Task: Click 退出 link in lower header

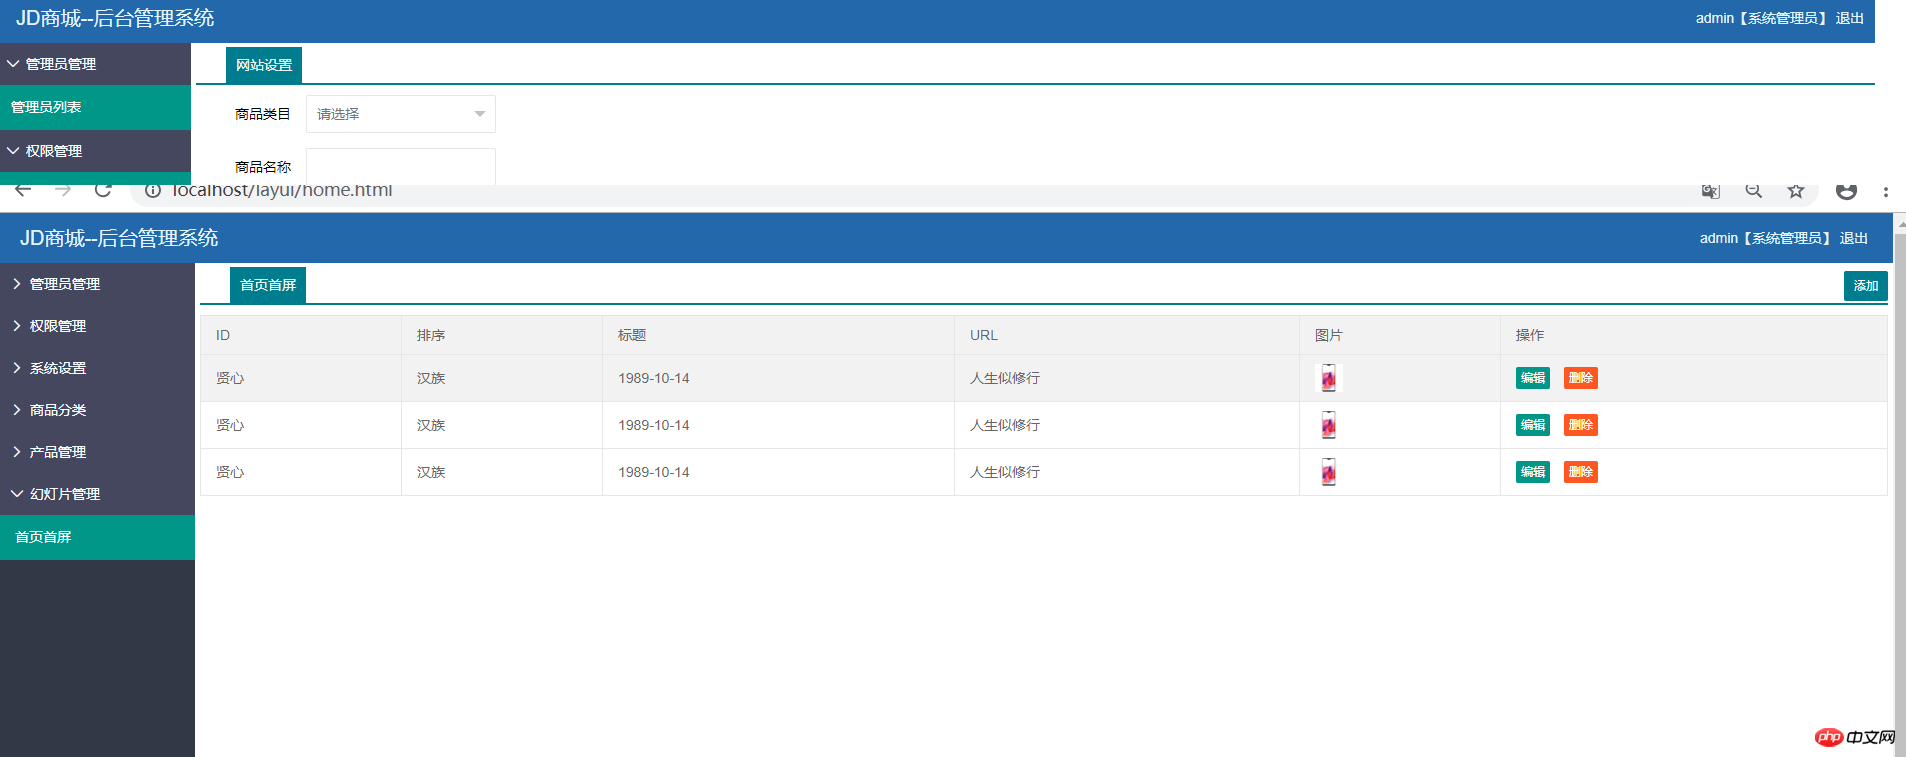Action: [1854, 238]
